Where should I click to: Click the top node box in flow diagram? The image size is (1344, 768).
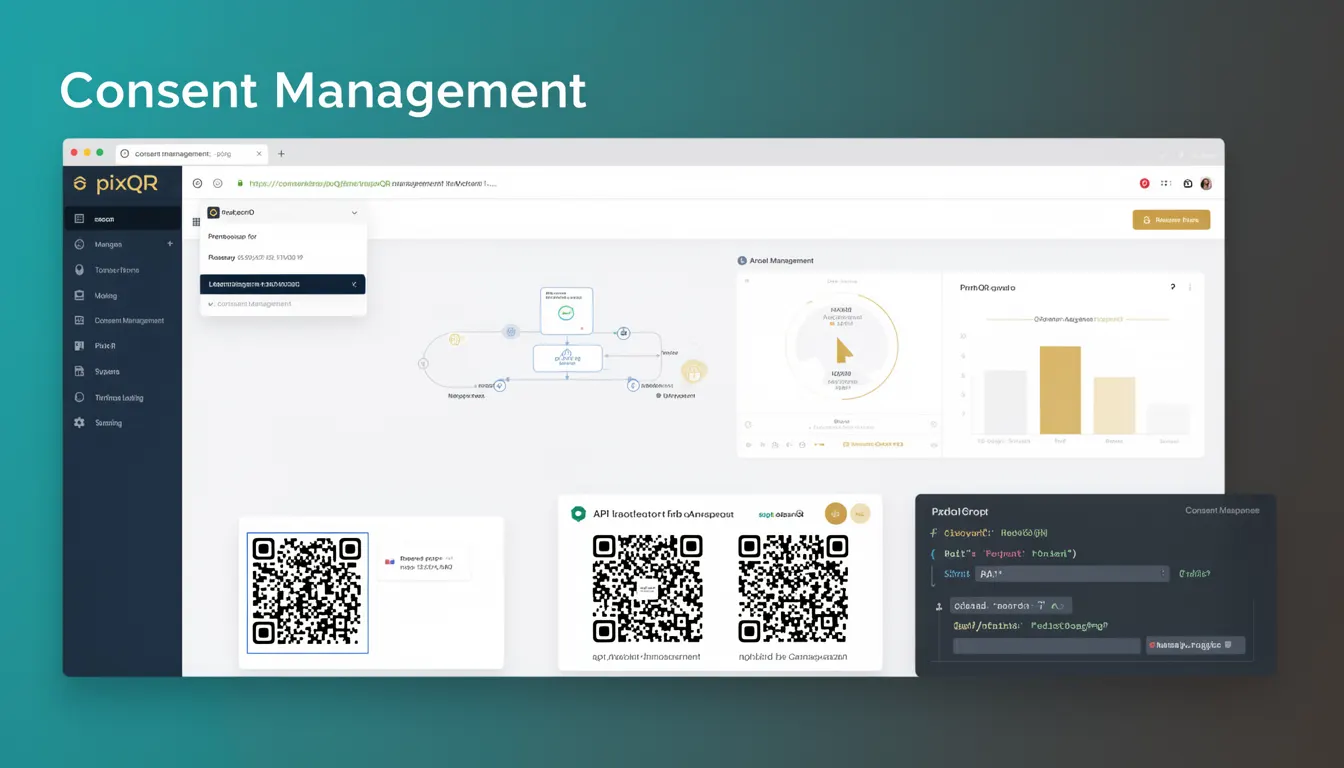pos(567,311)
